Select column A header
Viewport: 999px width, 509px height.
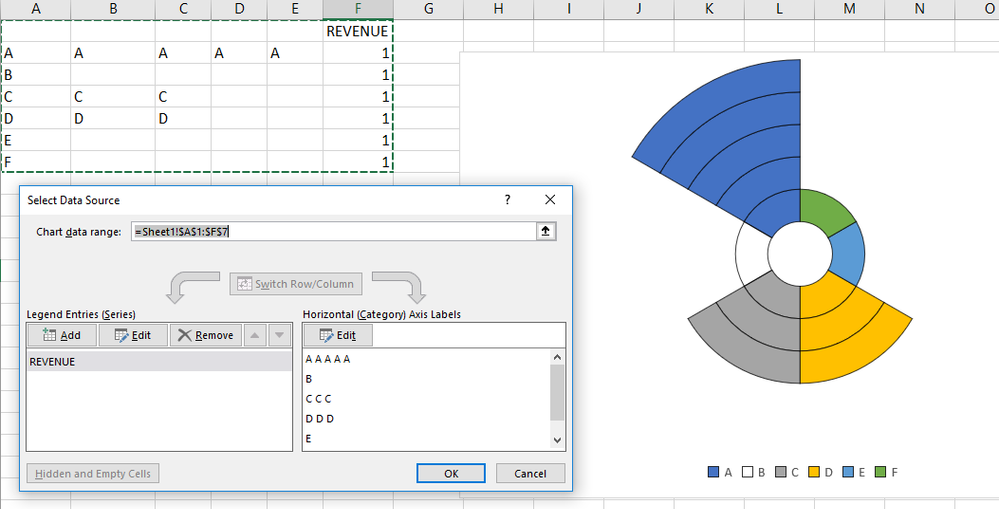[x=36, y=9]
